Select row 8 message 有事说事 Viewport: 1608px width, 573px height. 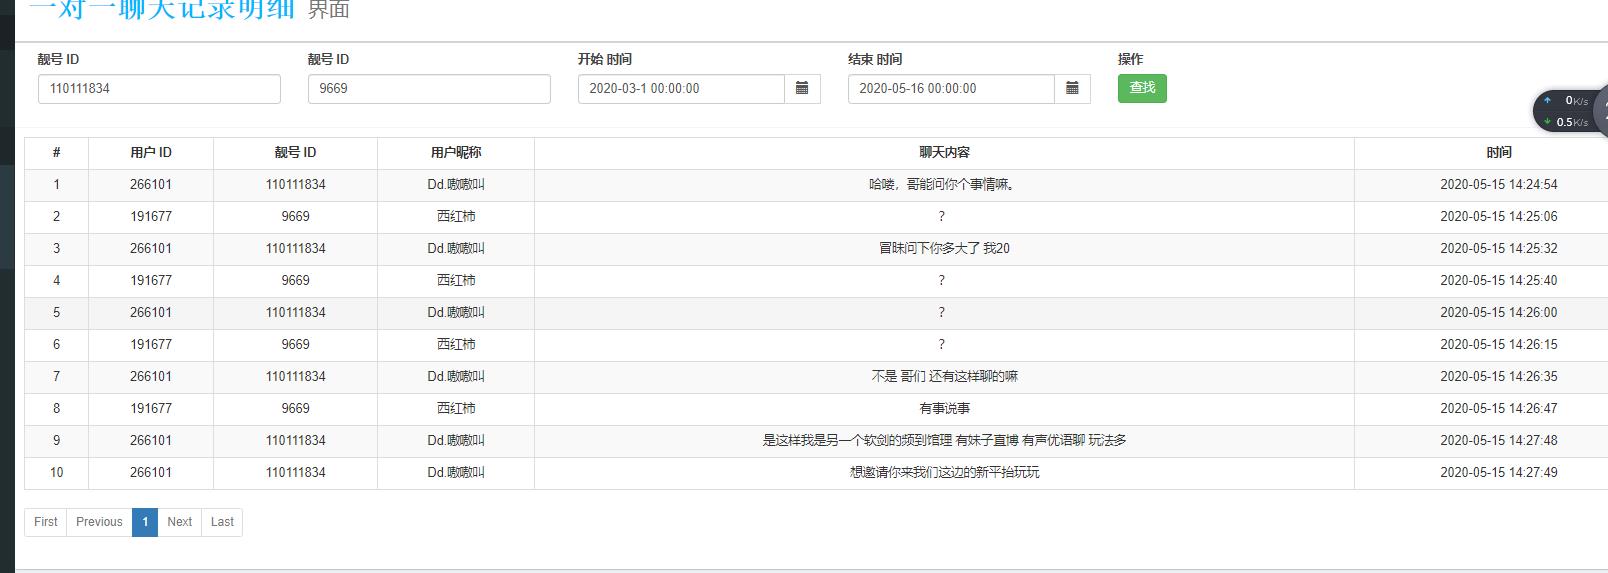pos(944,409)
